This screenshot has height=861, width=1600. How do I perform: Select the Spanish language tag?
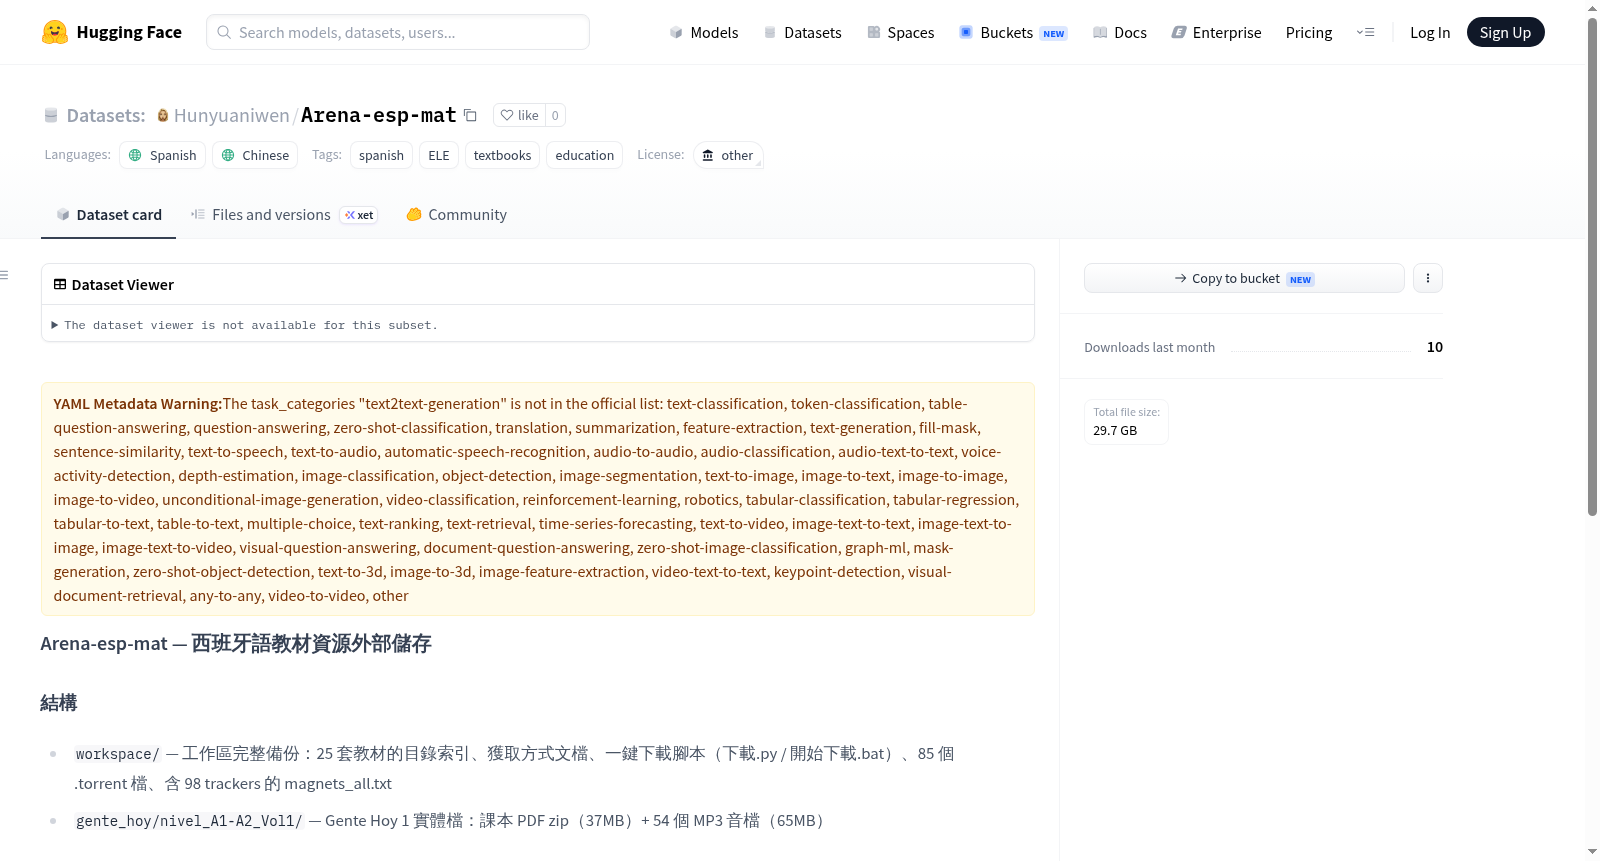163,155
